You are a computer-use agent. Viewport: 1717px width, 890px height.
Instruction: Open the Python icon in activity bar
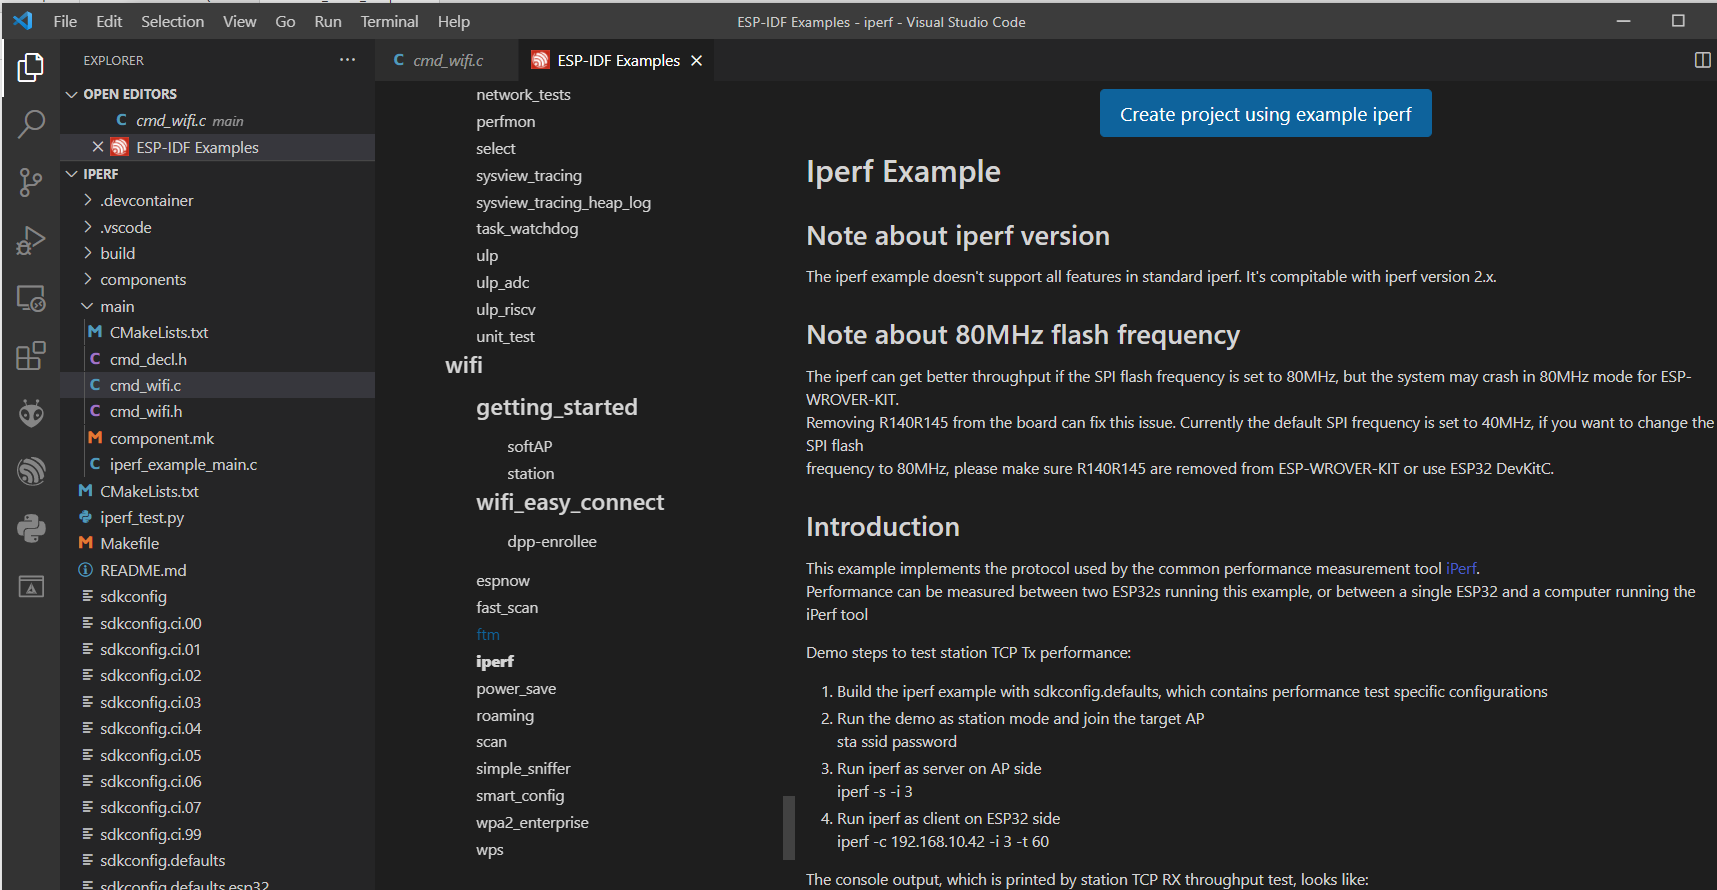(31, 528)
